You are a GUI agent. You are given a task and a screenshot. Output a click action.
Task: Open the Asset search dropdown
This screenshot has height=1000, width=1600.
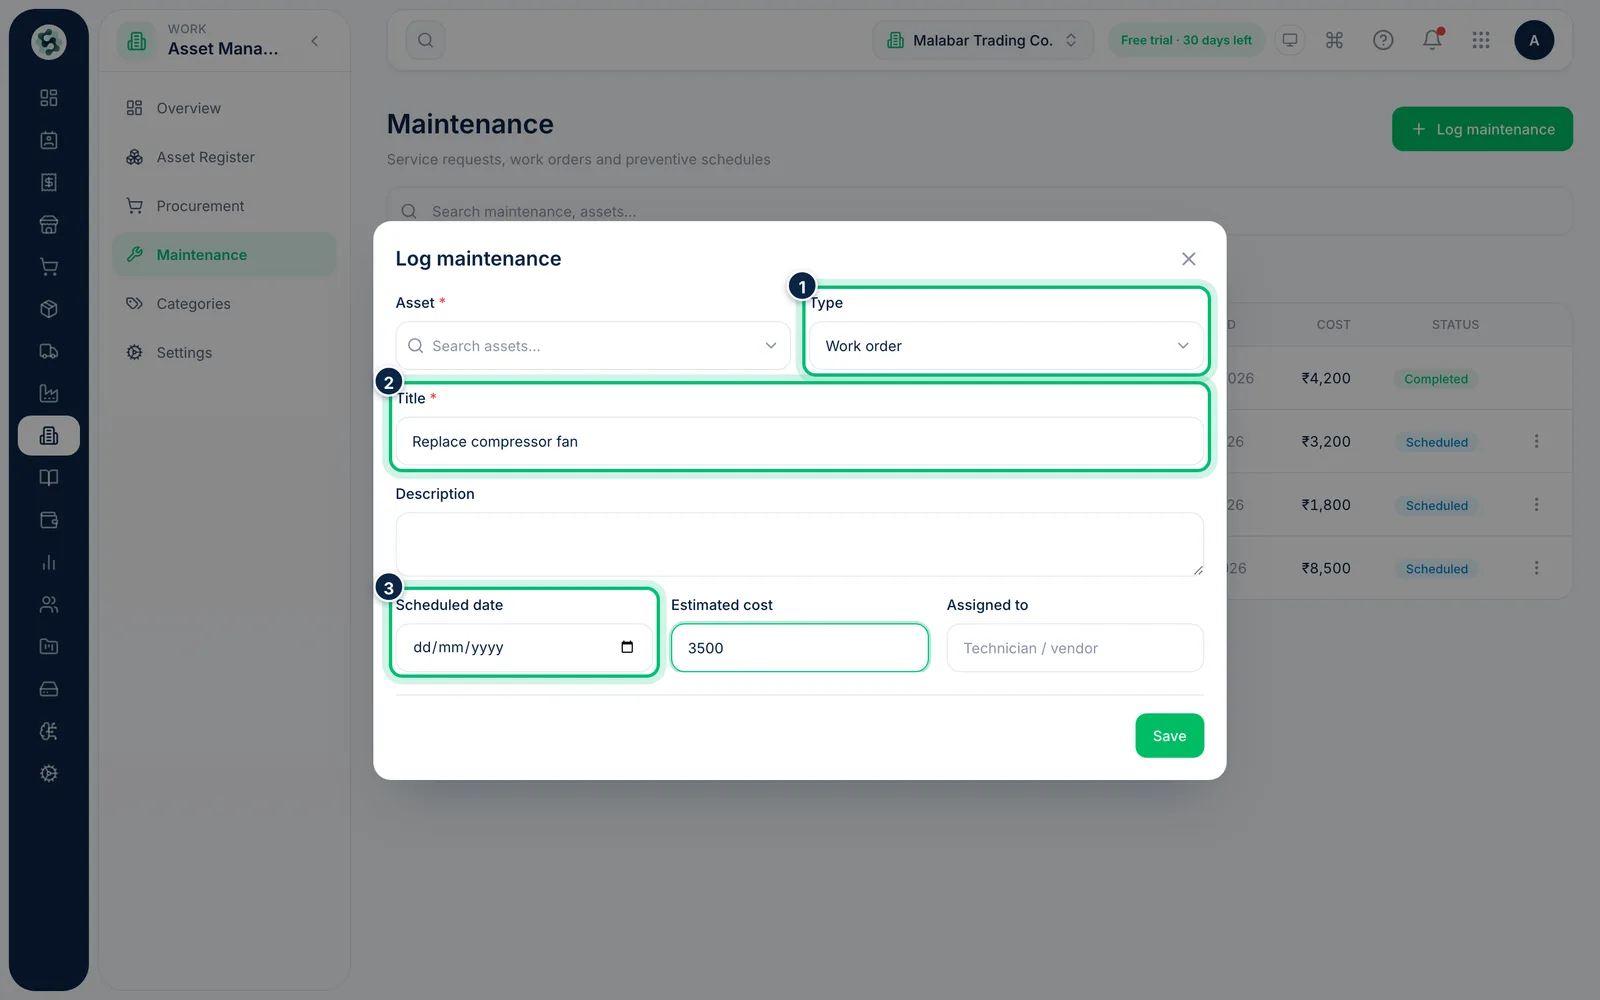tap(593, 346)
